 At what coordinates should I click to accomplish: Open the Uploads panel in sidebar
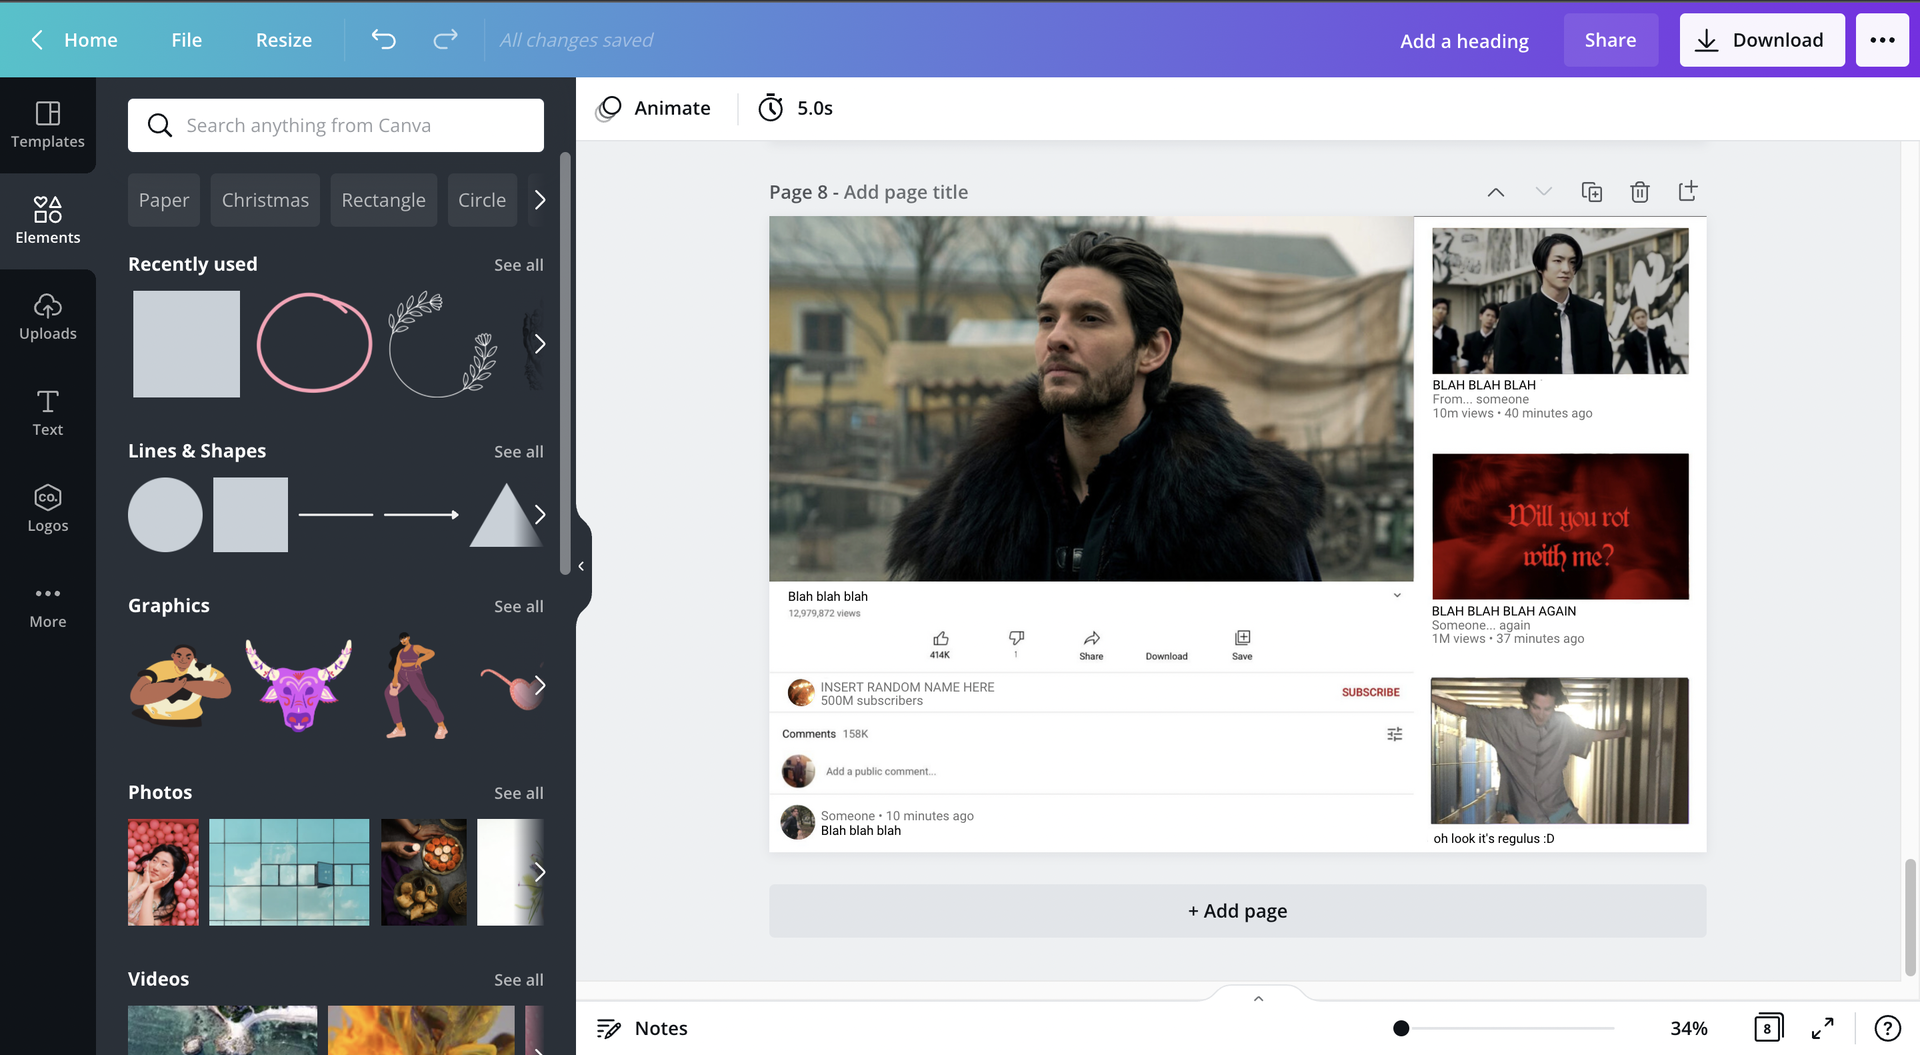pos(48,316)
